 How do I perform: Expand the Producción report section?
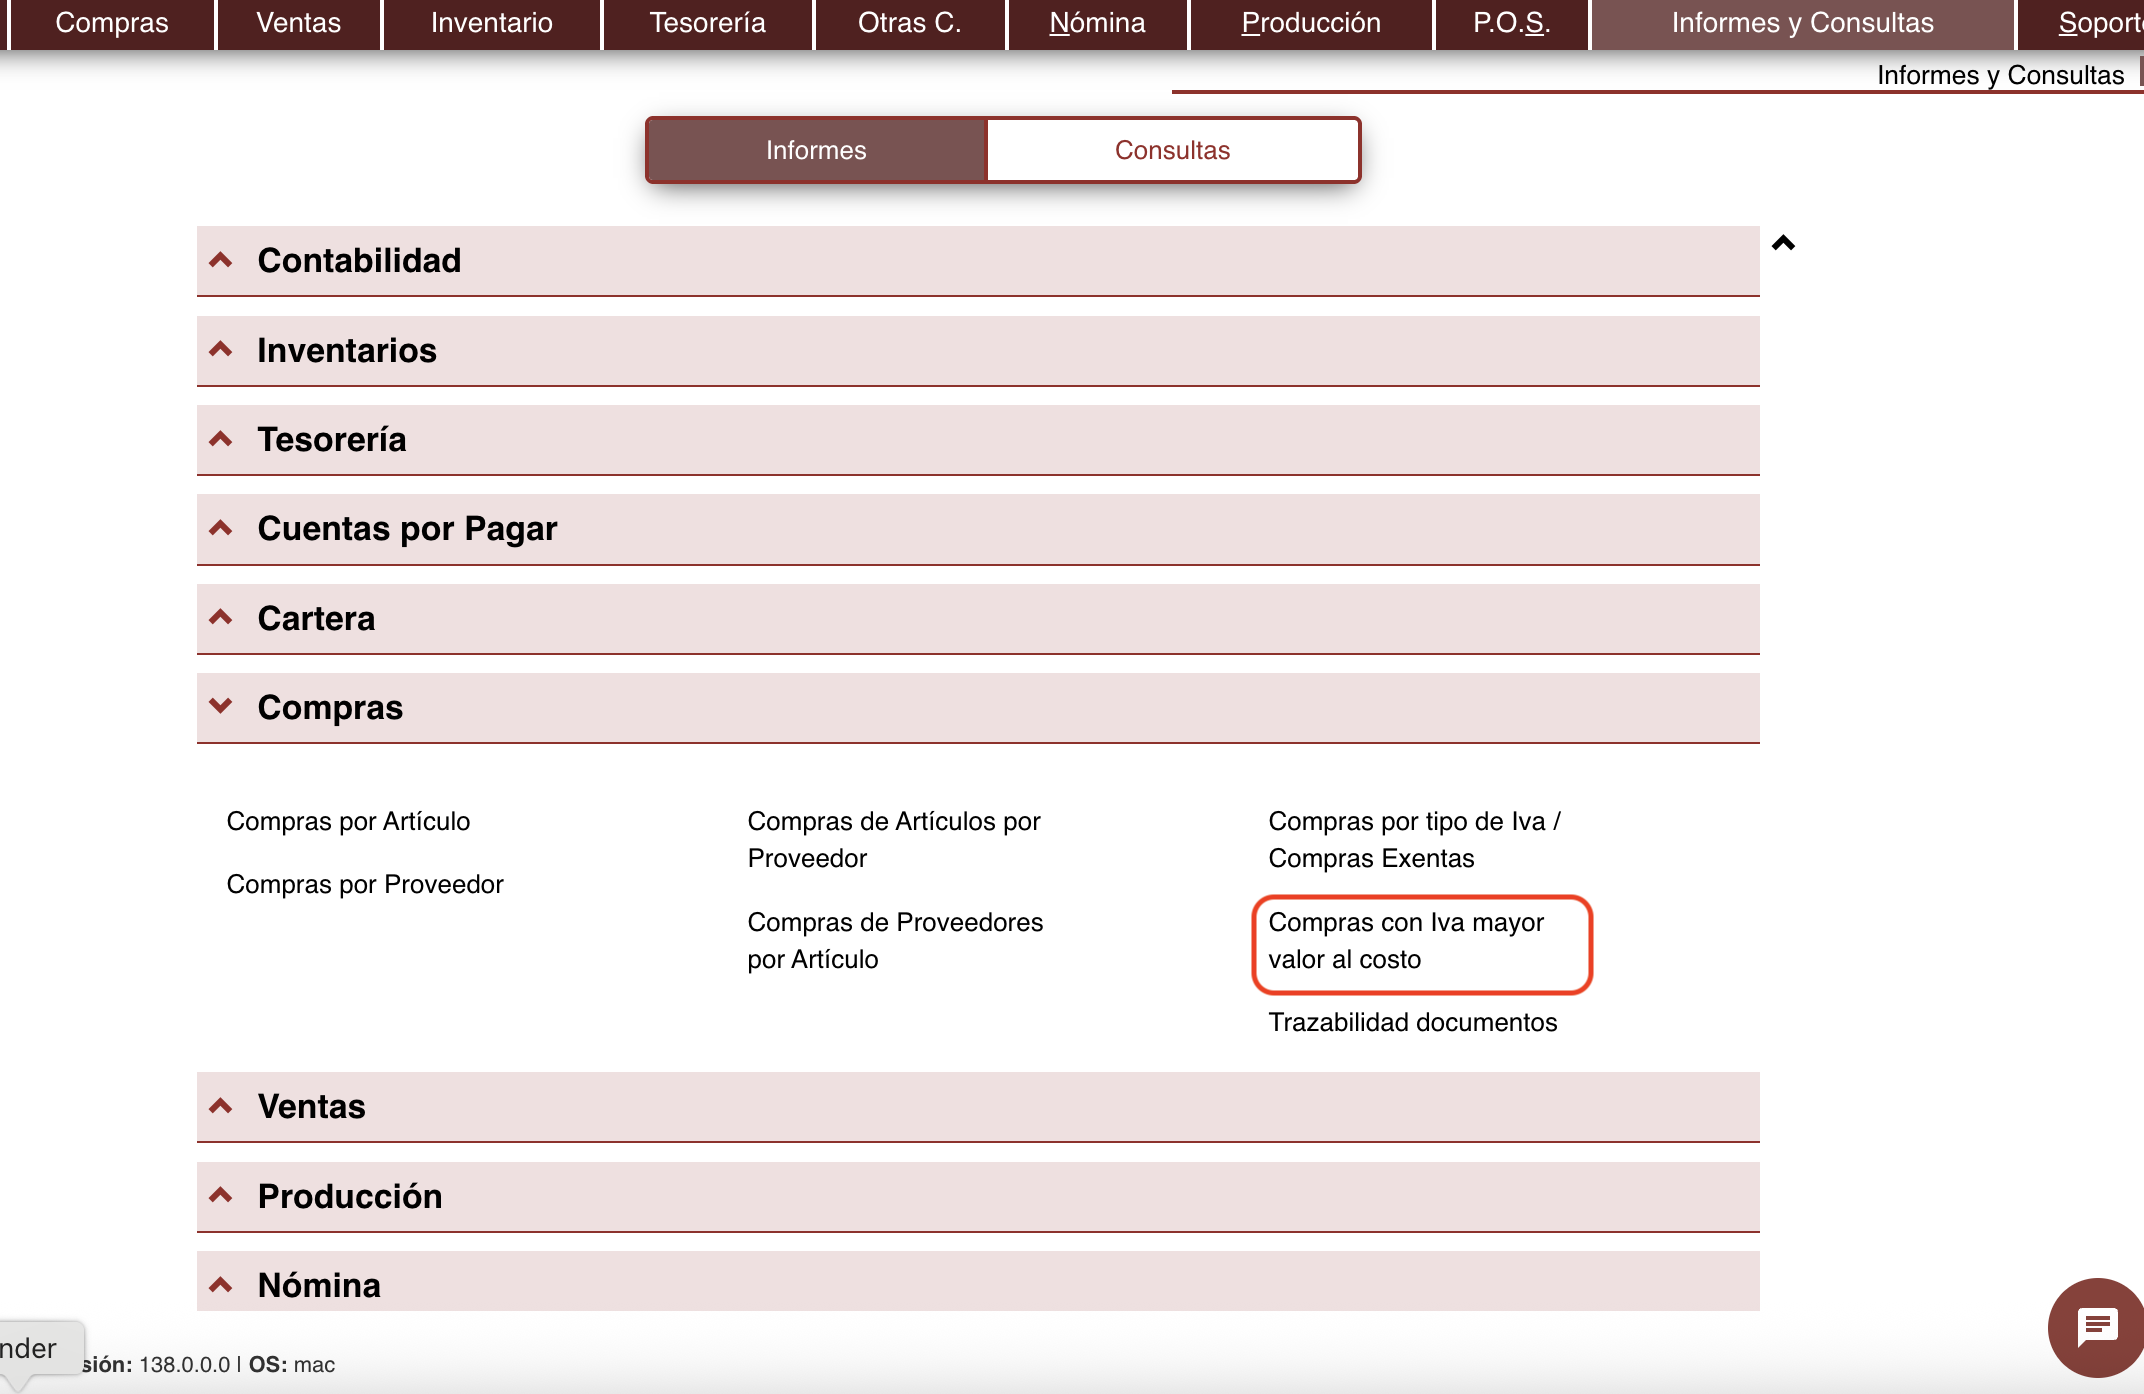click(349, 1196)
